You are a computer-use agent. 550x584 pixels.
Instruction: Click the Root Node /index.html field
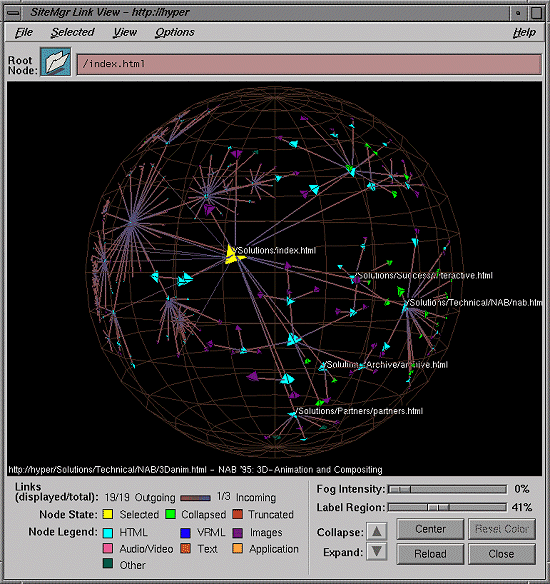pos(309,64)
